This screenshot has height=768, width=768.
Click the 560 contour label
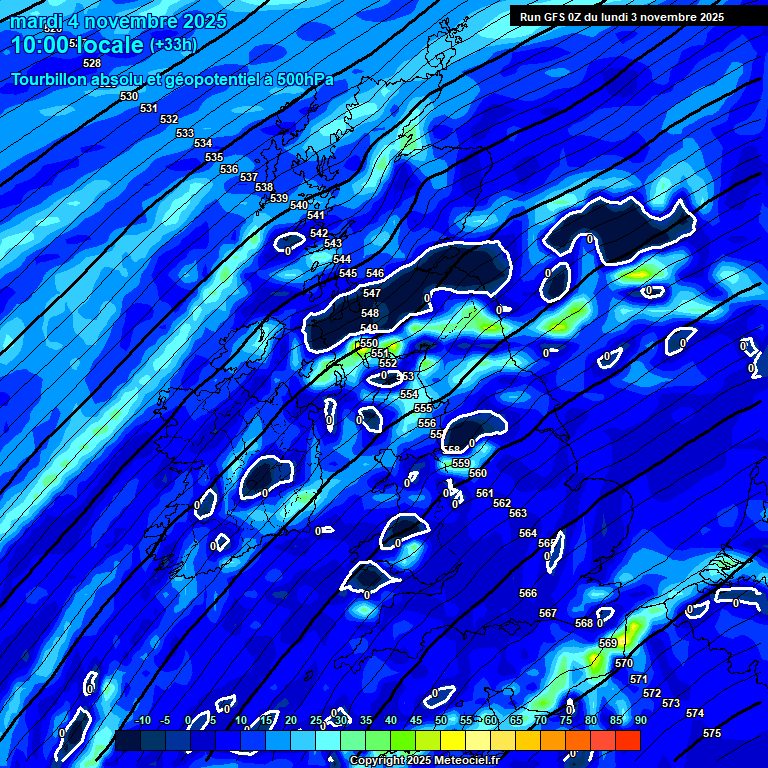478,473
